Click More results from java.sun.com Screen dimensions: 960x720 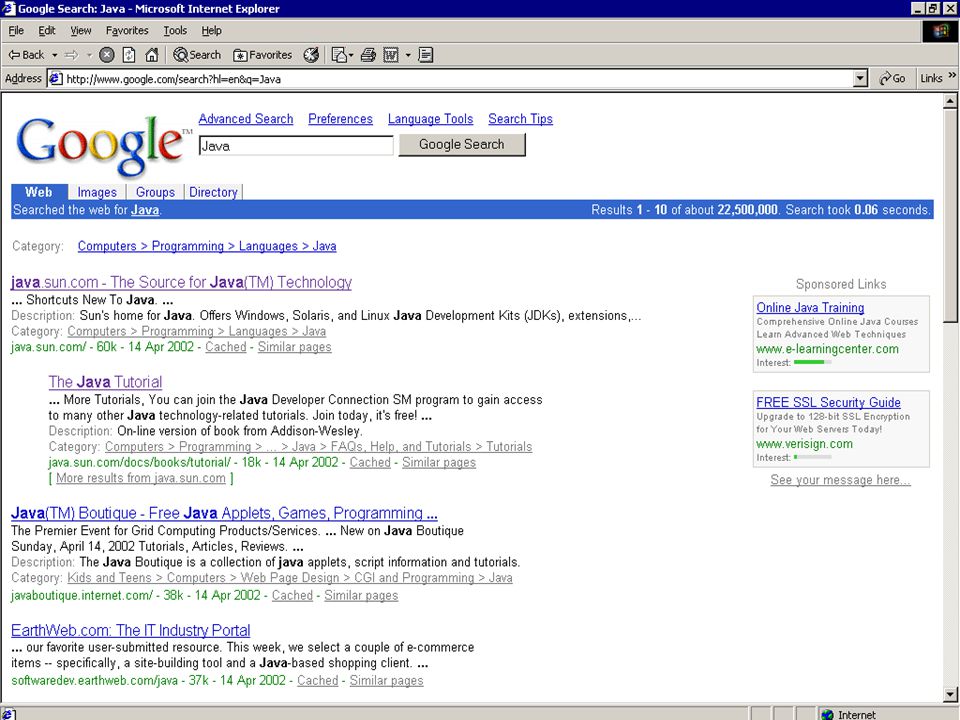coord(141,478)
